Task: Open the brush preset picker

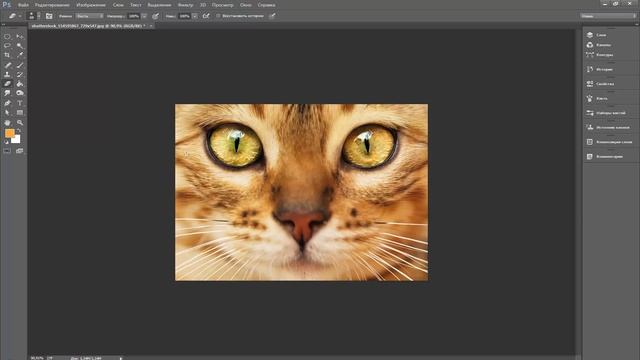Action: (33, 16)
